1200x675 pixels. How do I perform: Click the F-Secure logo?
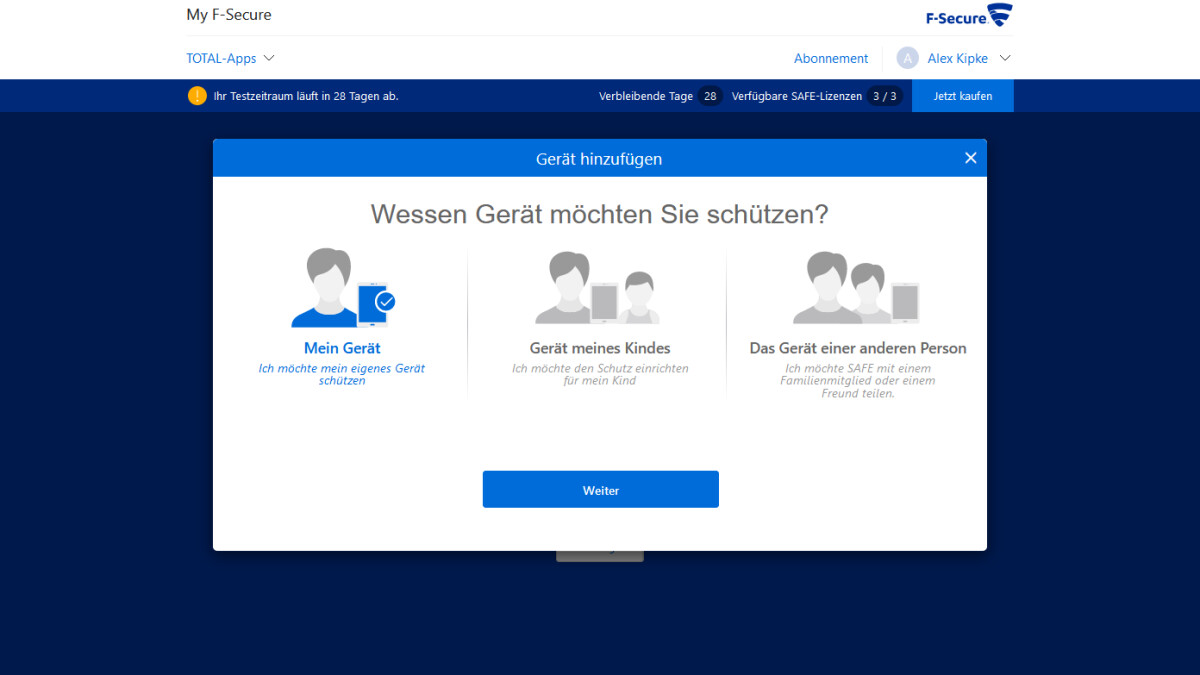click(969, 16)
